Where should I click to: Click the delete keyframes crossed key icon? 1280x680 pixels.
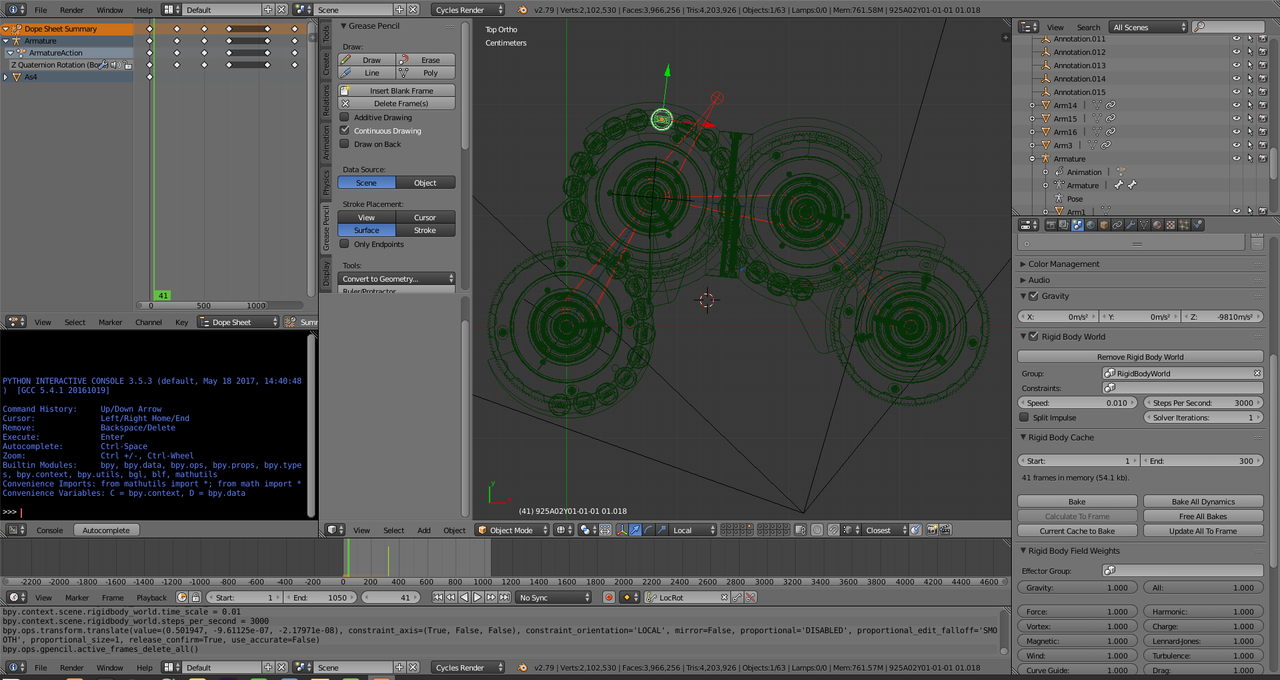pyautogui.click(x=750, y=598)
